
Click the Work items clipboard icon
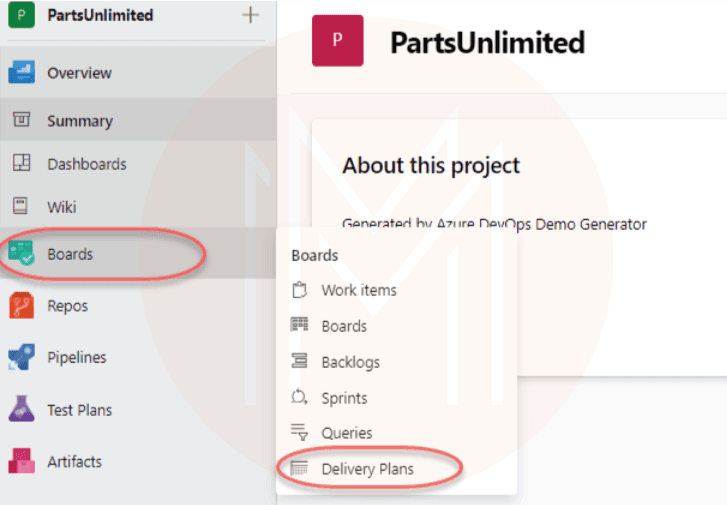(299, 290)
